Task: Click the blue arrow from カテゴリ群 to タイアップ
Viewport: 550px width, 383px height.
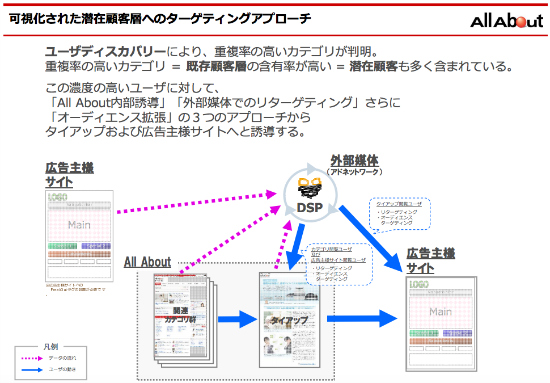Action: point(237,319)
